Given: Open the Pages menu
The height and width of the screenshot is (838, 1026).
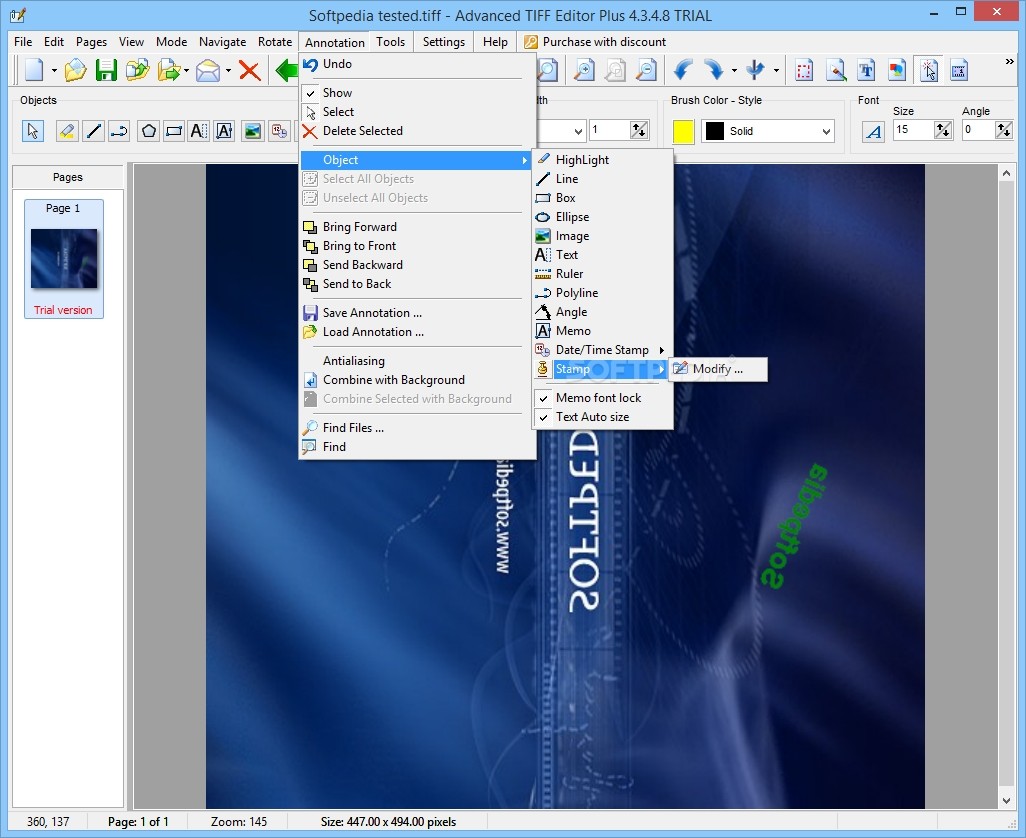Looking at the screenshot, I should pos(91,42).
